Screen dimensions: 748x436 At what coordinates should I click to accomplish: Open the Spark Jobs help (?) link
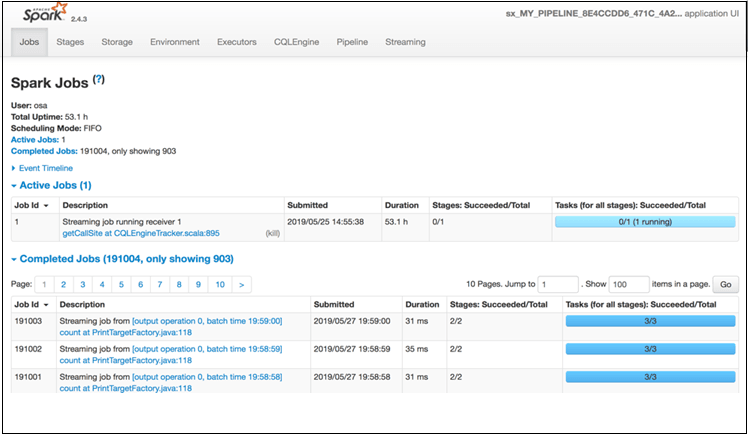pos(99,80)
